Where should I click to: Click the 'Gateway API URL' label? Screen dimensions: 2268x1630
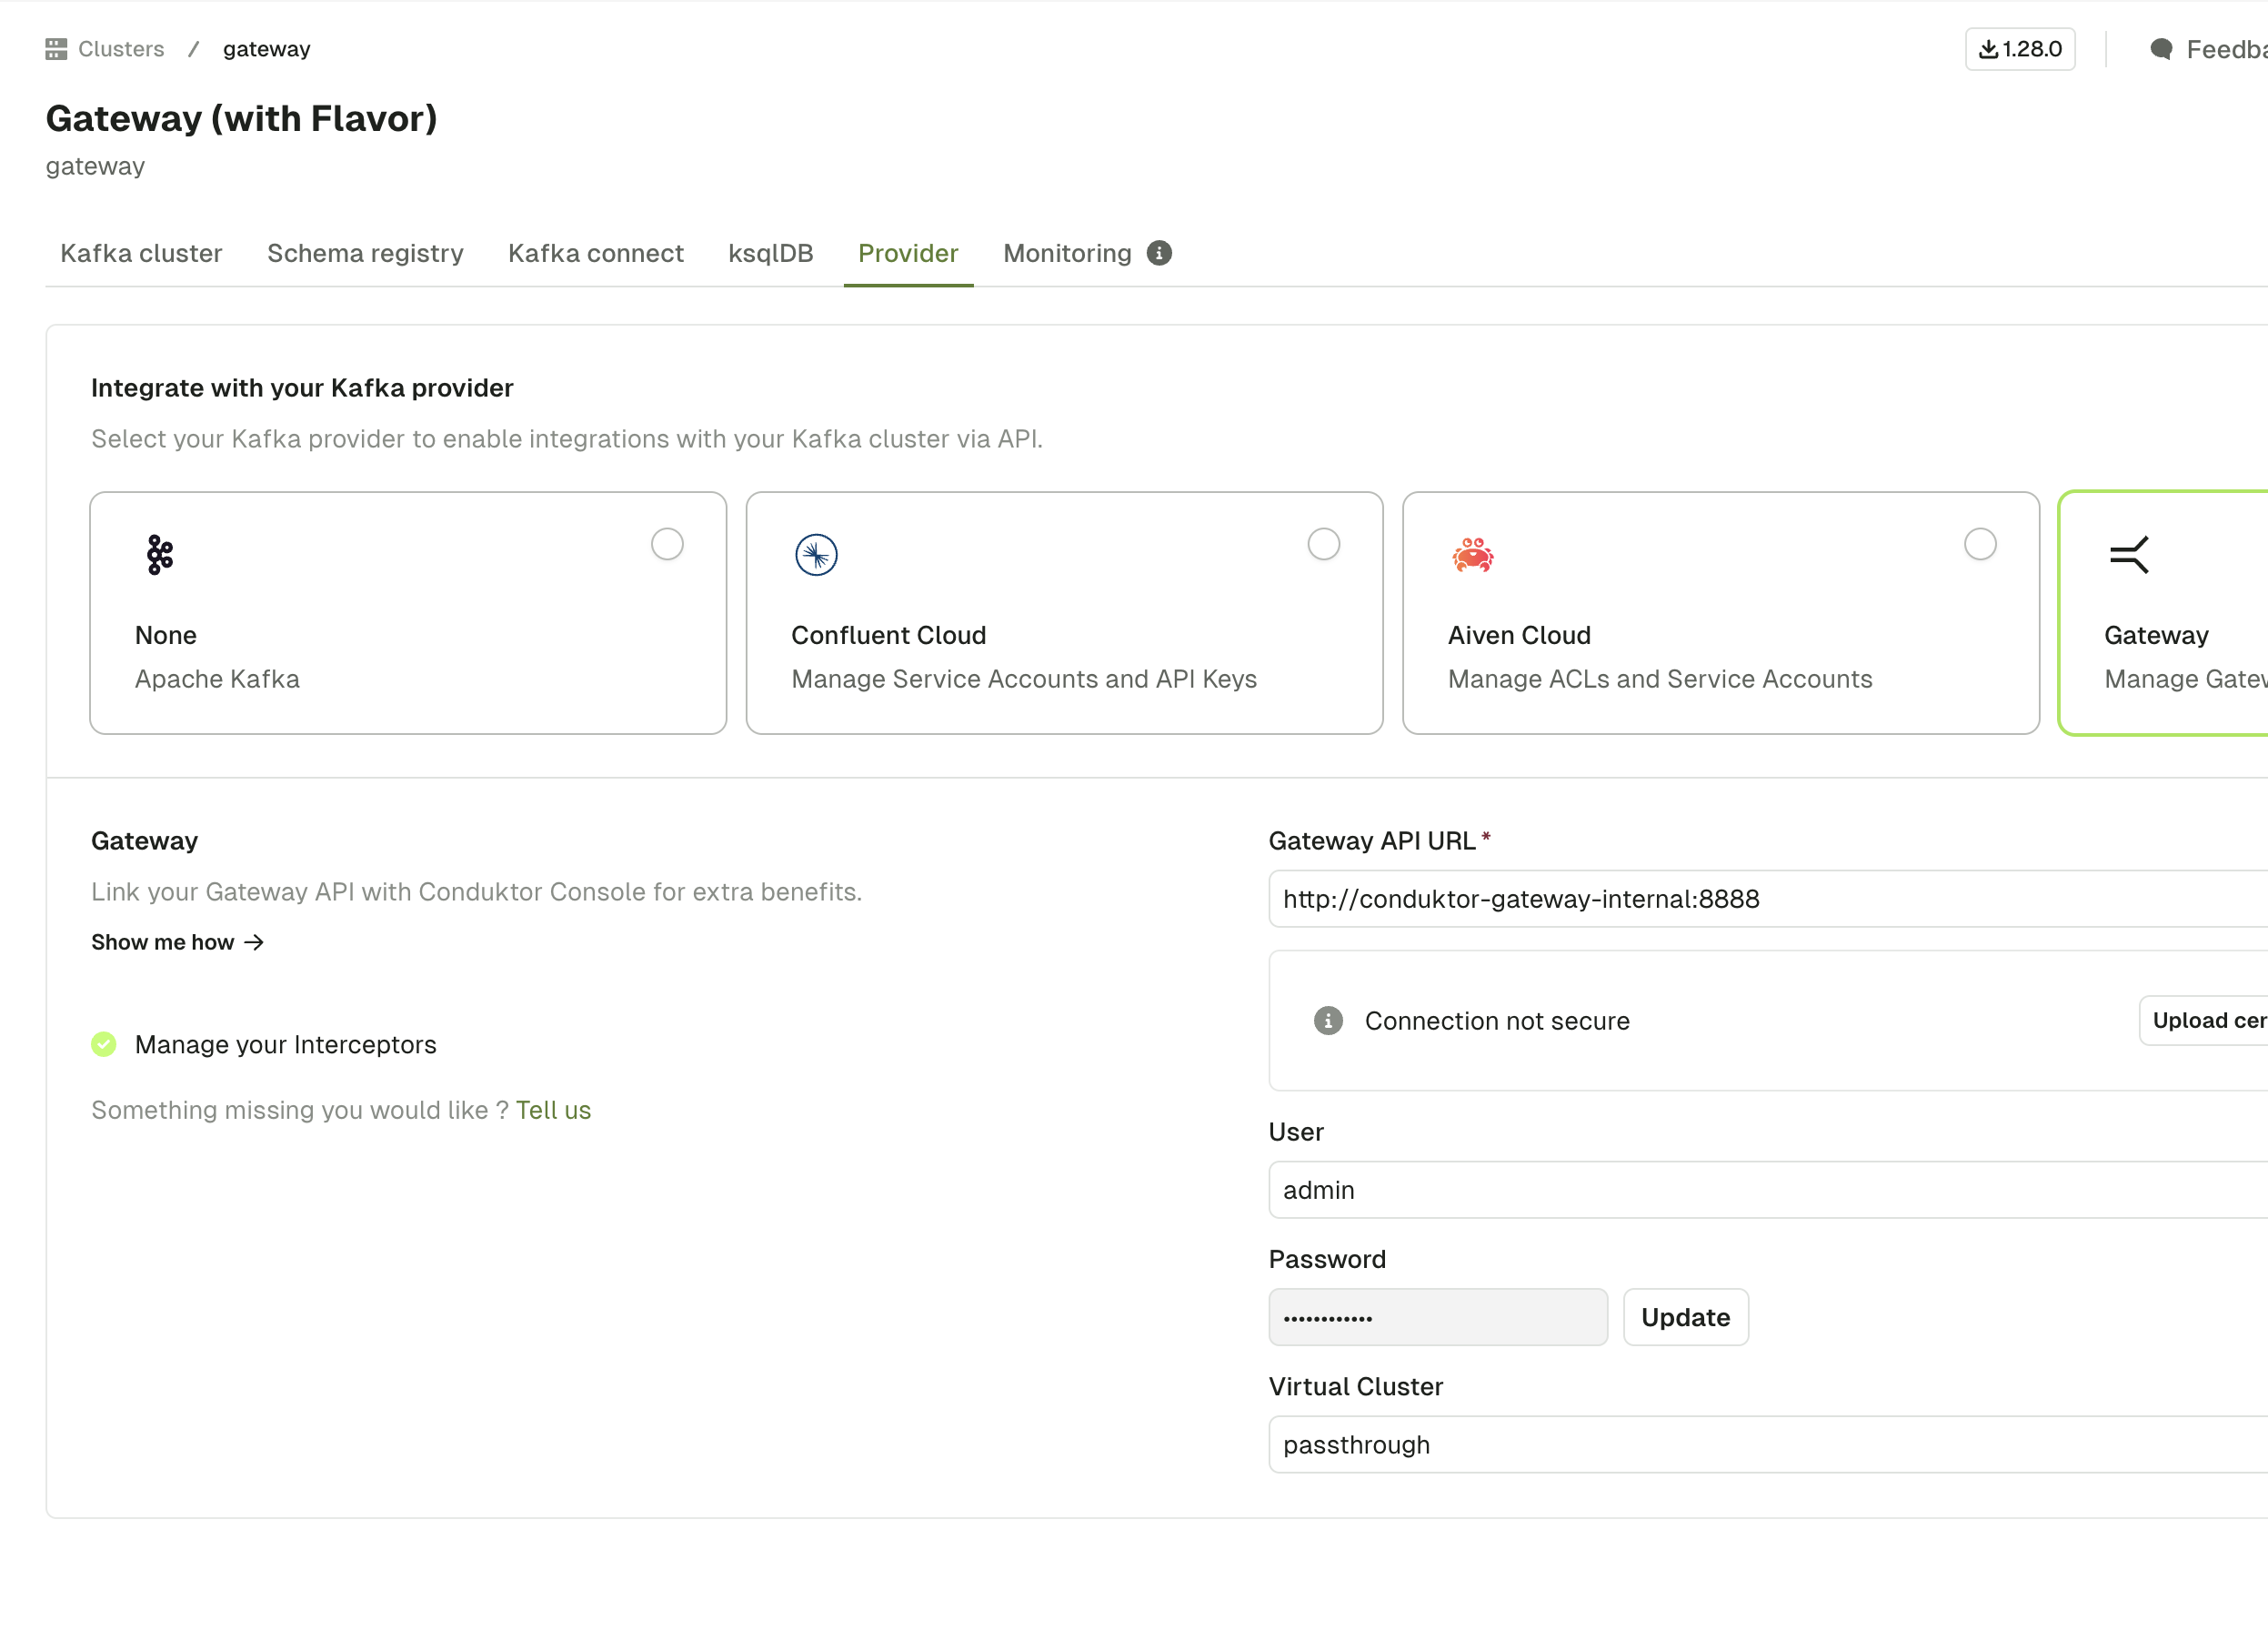1372,841
